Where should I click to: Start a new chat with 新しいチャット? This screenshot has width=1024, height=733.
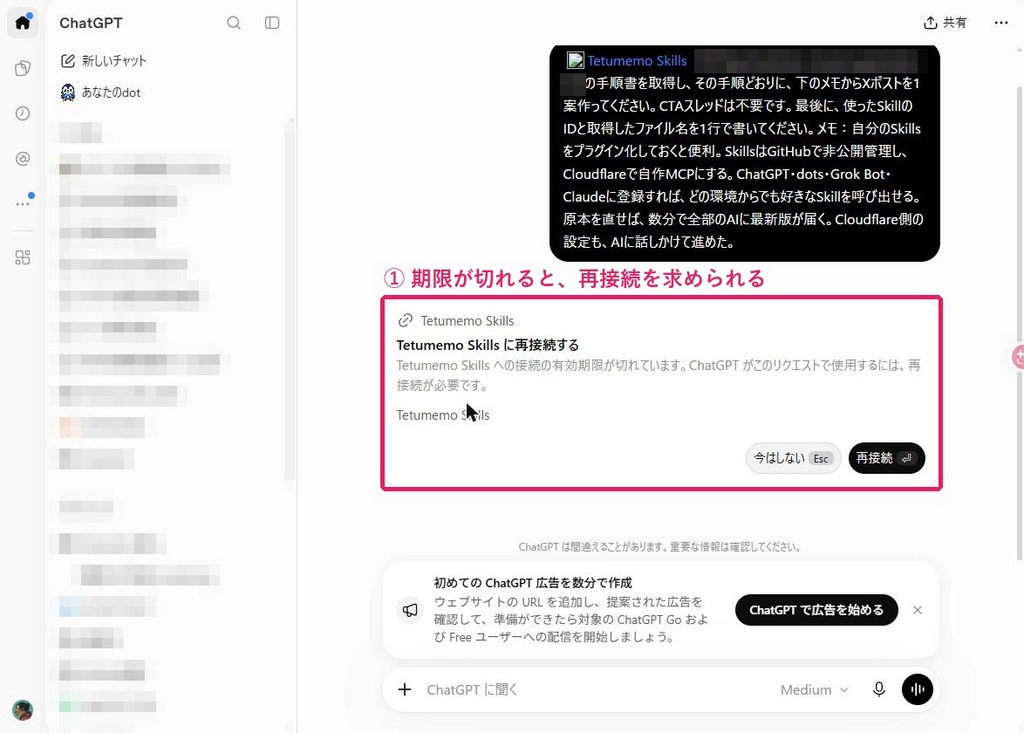point(104,61)
